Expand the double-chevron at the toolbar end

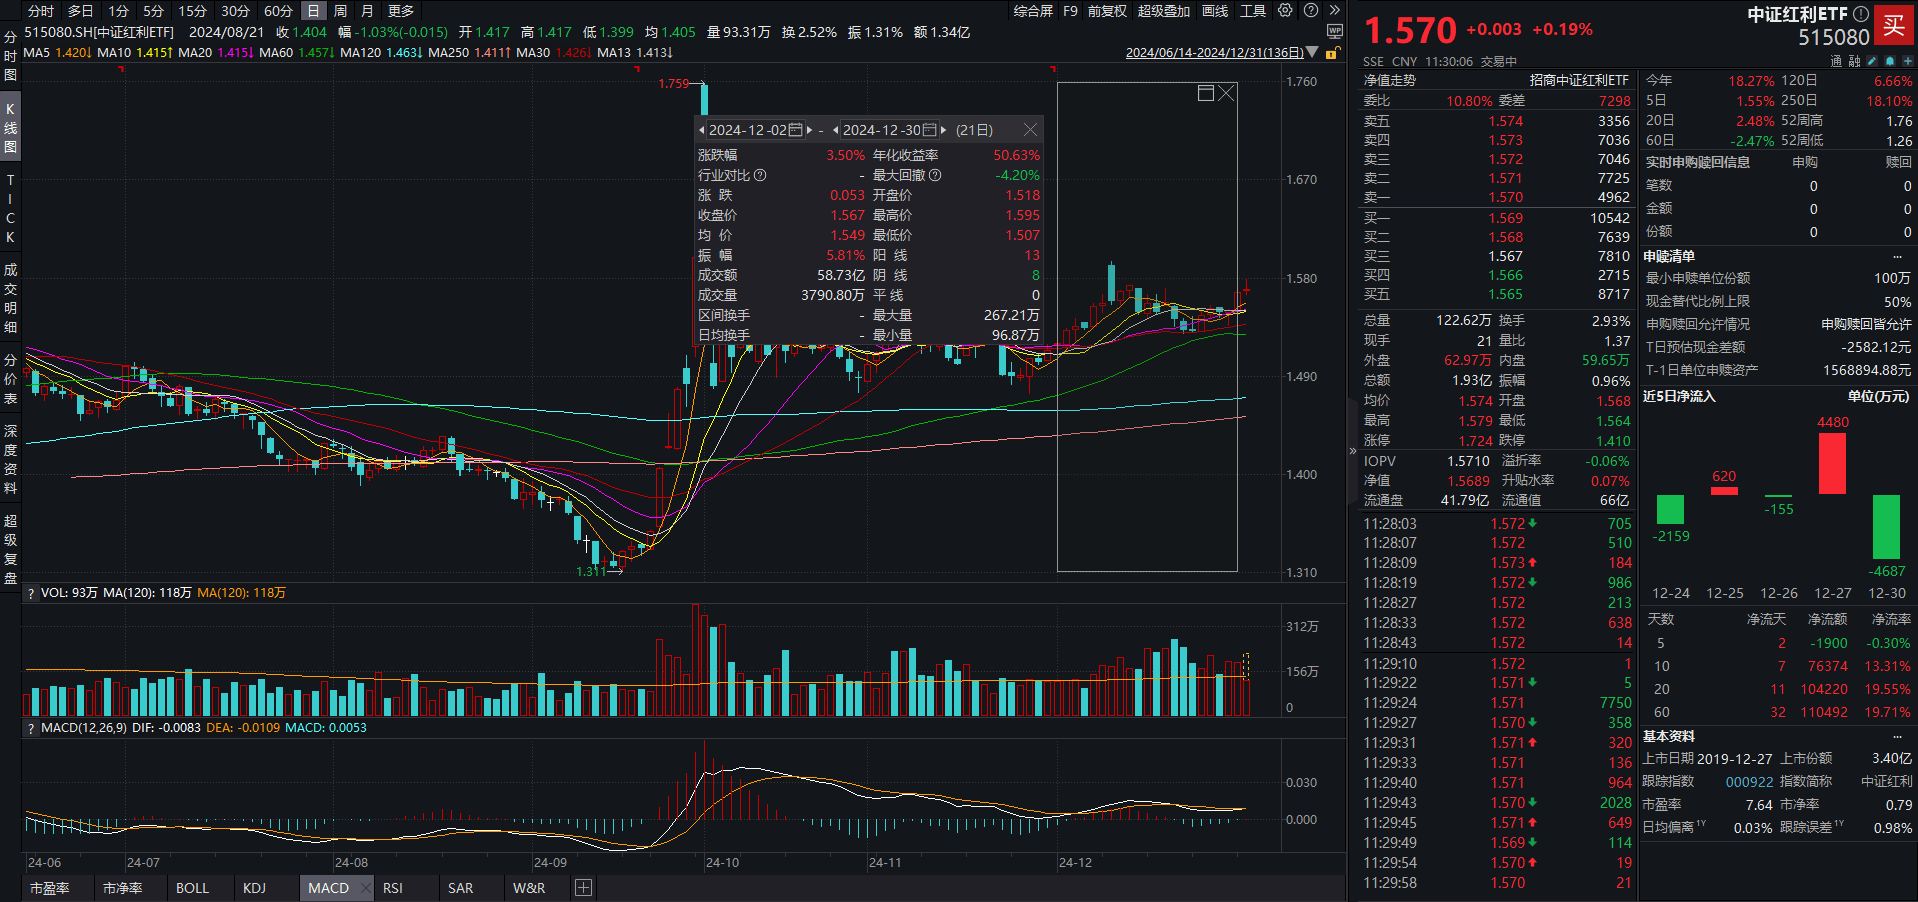(x=1334, y=10)
